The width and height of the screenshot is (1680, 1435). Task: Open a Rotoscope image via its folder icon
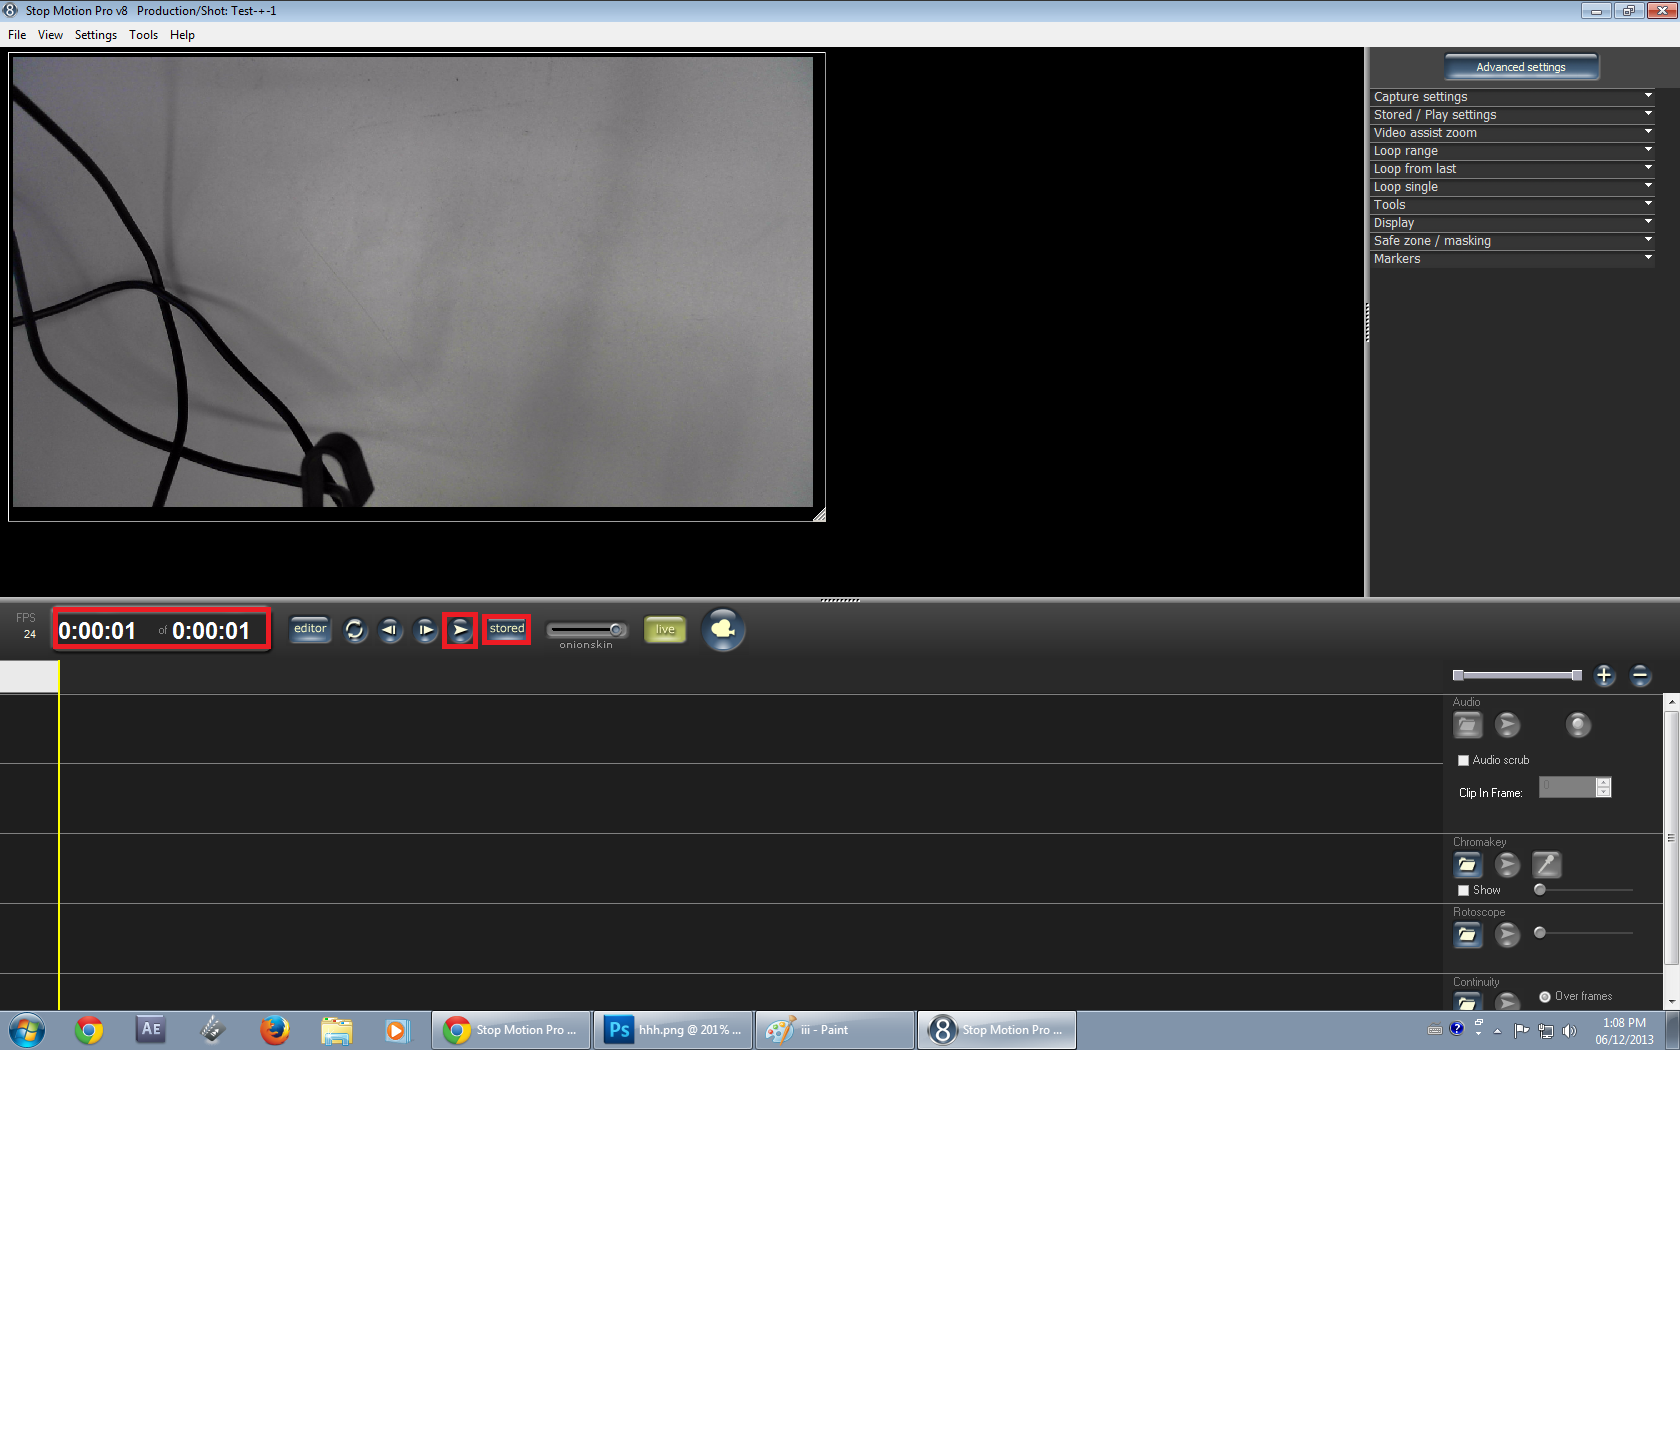[1467, 934]
